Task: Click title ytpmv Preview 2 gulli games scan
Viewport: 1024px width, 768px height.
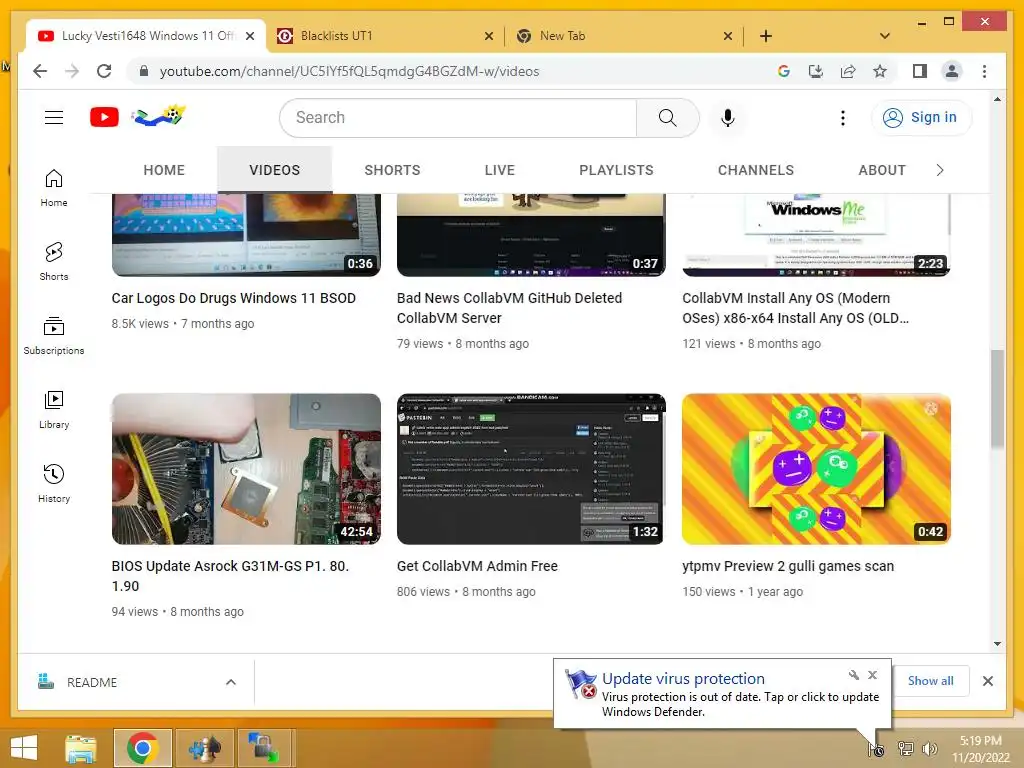Action: (x=788, y=566)
